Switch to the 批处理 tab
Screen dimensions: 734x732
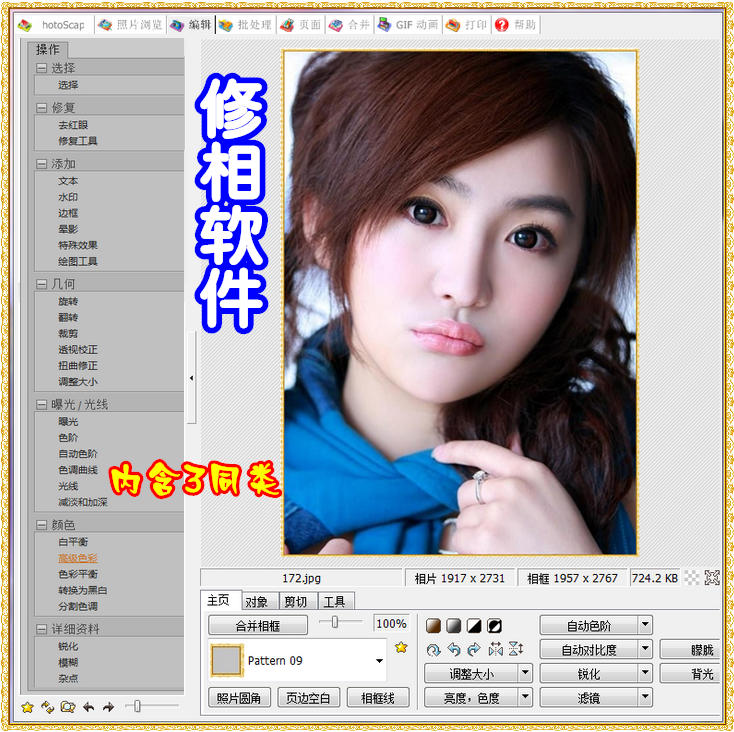tap(245, 25)
